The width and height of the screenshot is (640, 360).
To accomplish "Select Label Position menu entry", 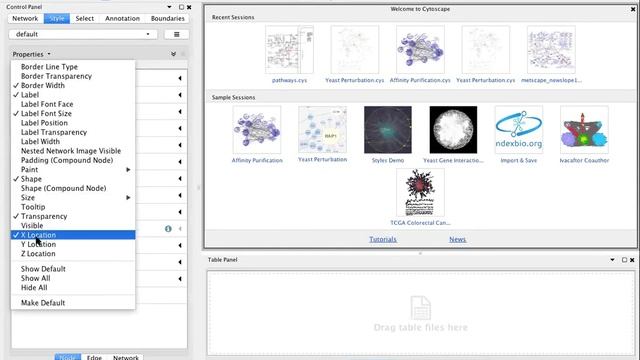I will (x=73, y=123).
